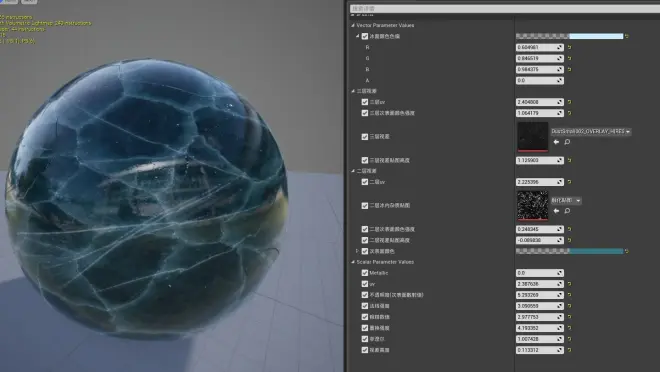Expand the teal color vector parameter row
Screen dimensions: 660x372
click(x=357, y=251)
